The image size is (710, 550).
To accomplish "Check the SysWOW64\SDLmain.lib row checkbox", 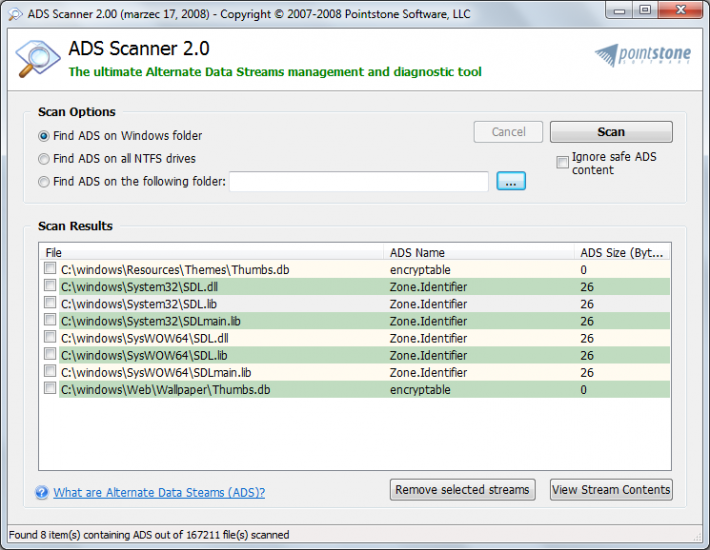I will [x=50, y=371].
